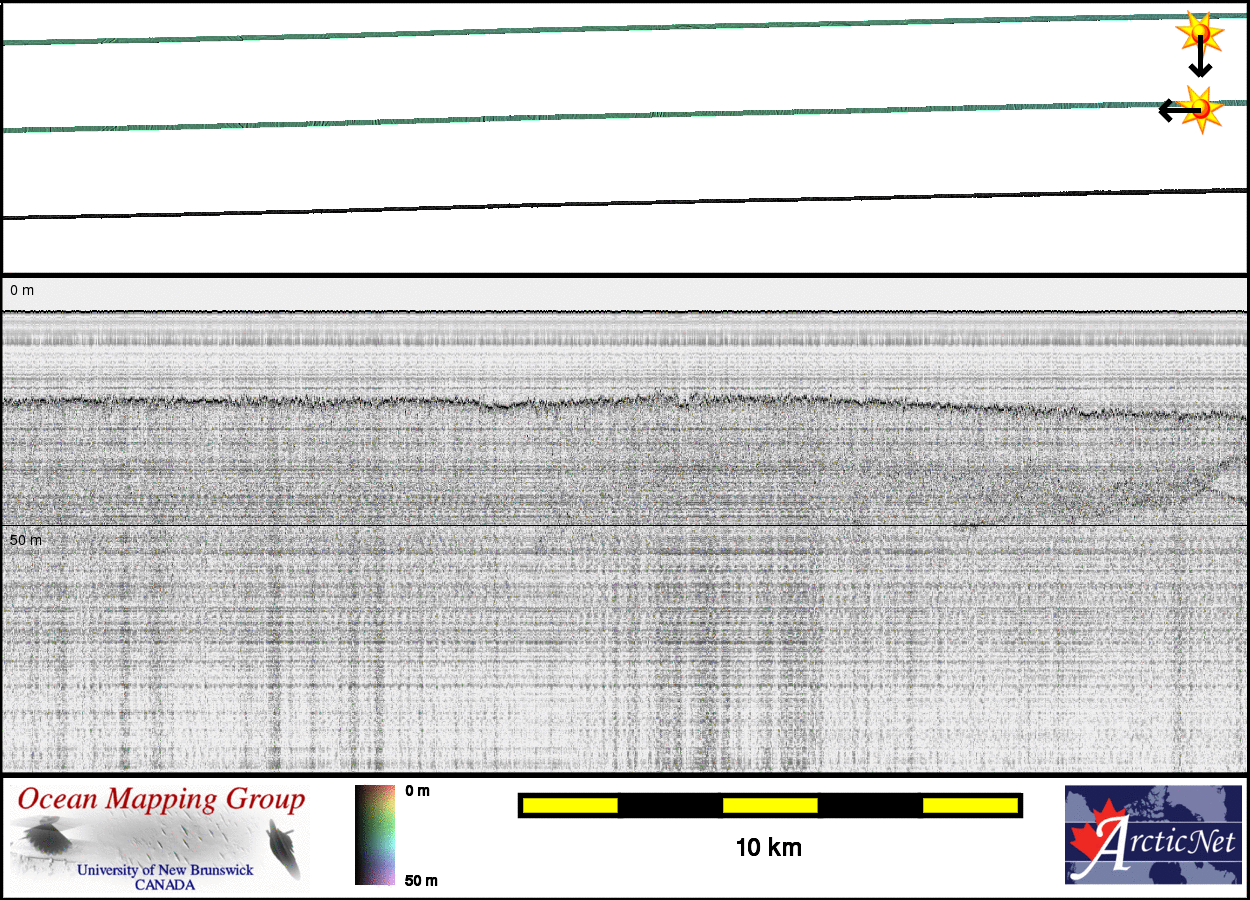Open the ArcticNet logo

(1153, 835)
